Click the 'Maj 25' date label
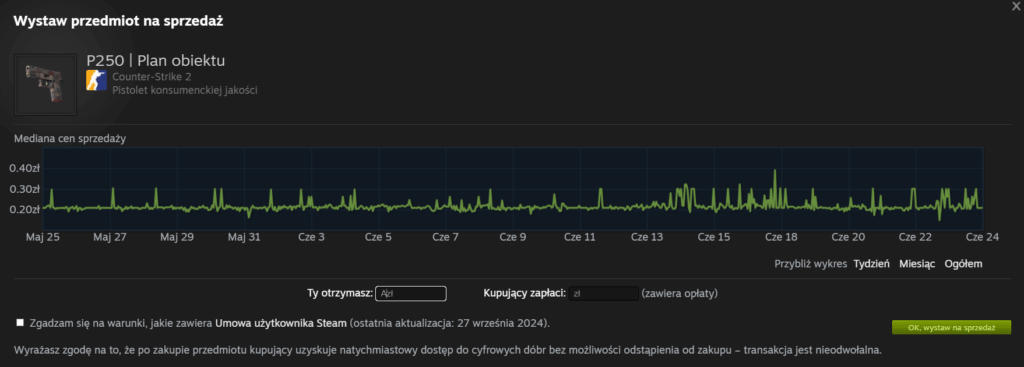Screen dimensions: 1024x367 pos(42,237)
